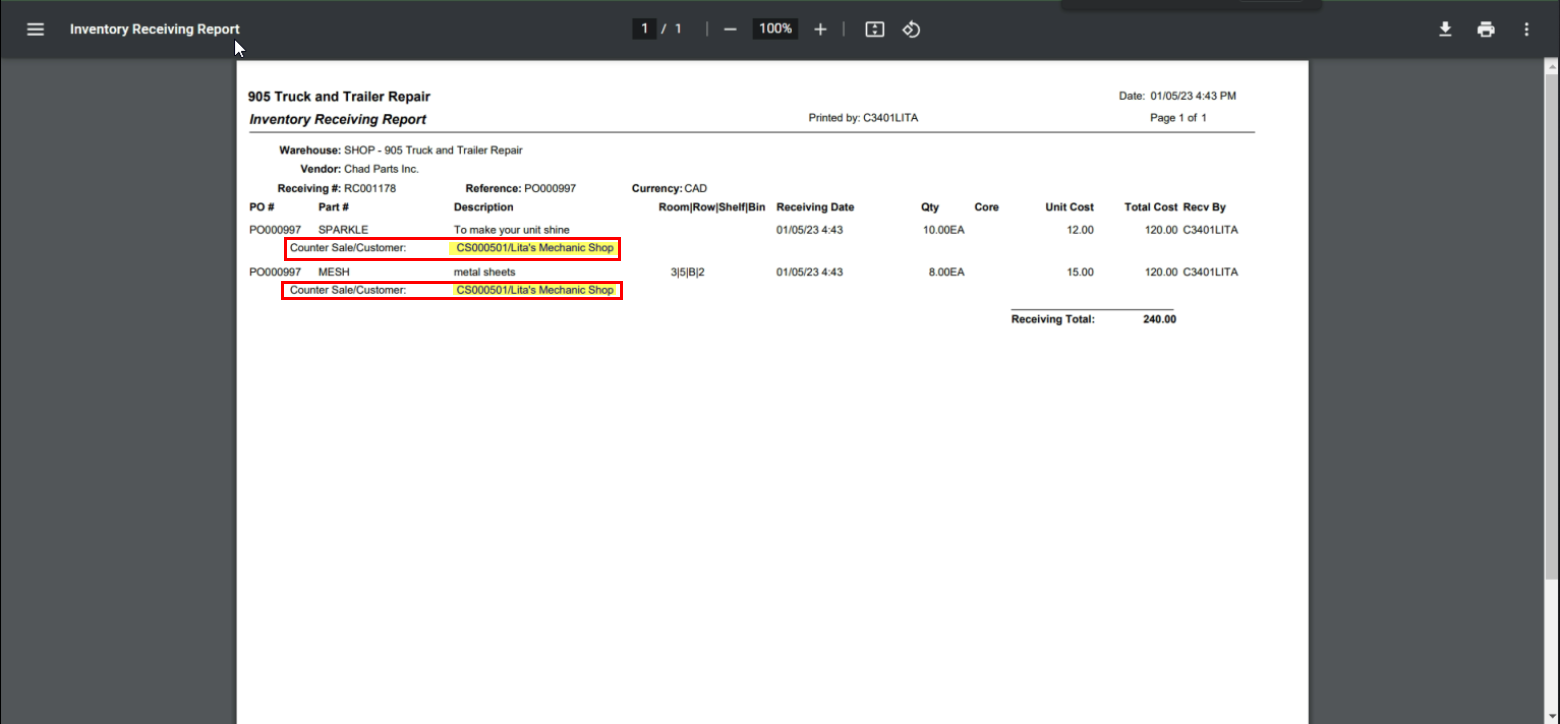This screenshot has width=1560, height=724.
Task: Select the page number input field
Action: [644, 29]
